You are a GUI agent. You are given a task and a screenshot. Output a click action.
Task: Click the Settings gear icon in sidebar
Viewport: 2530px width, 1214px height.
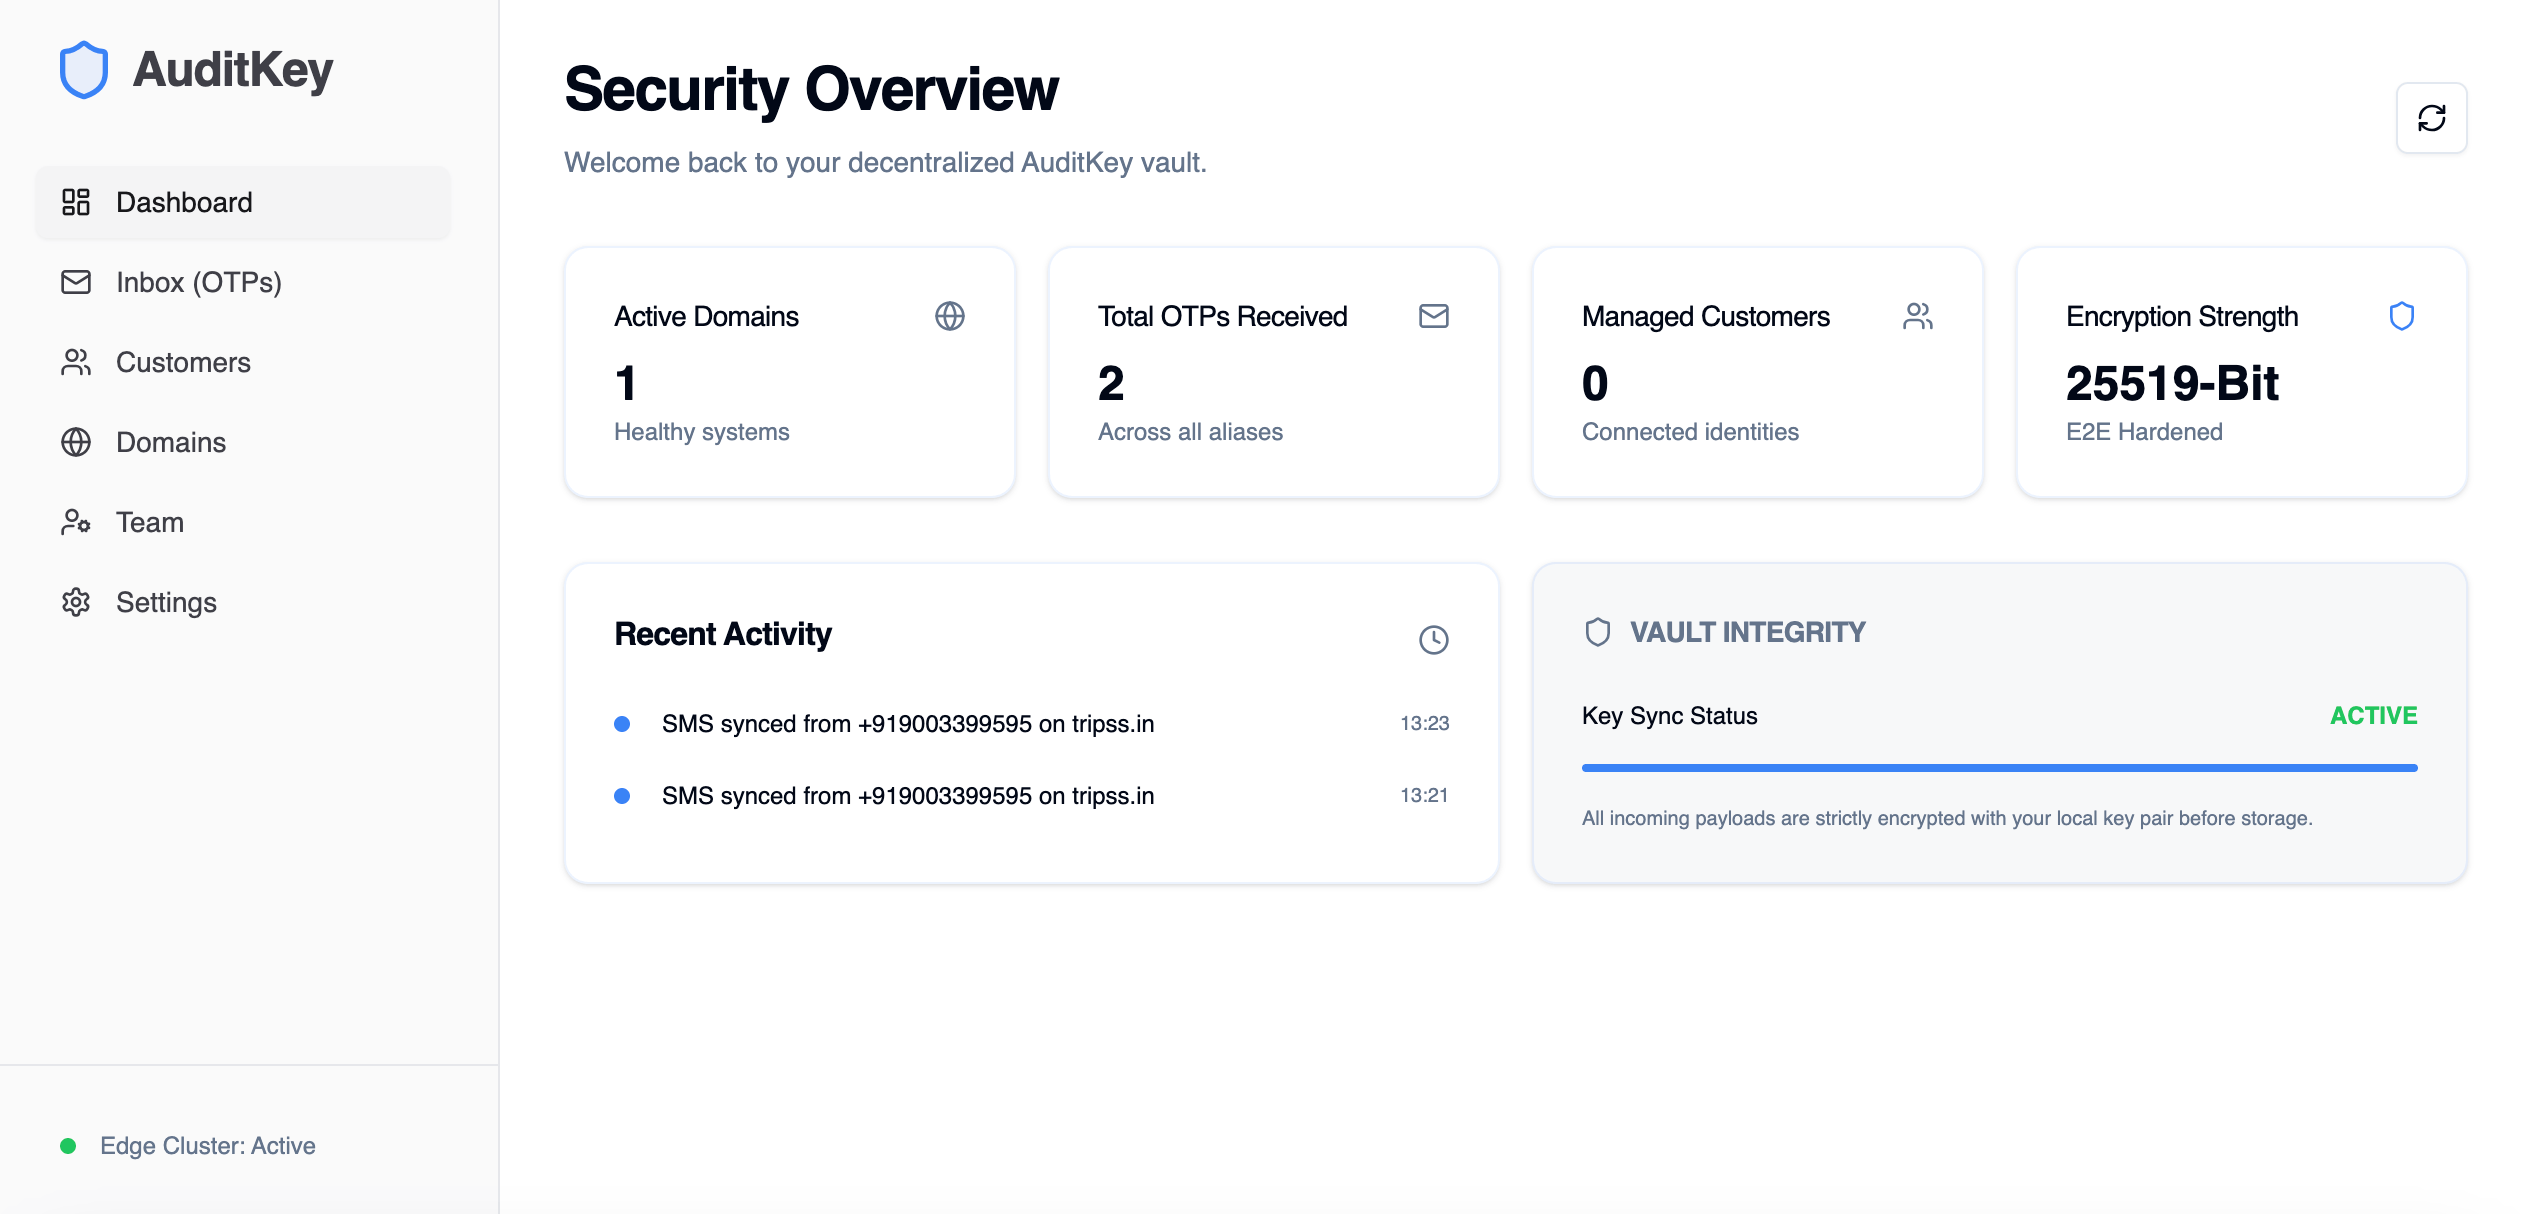pyautogui.click(x=76, y=602)
